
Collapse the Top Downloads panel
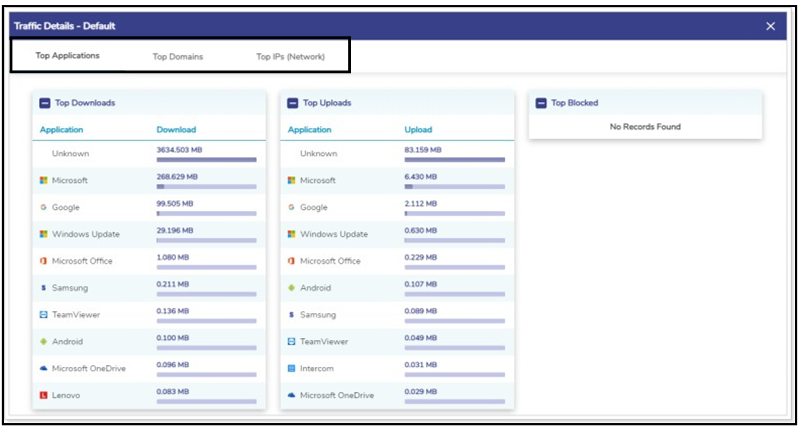[45, 103]
